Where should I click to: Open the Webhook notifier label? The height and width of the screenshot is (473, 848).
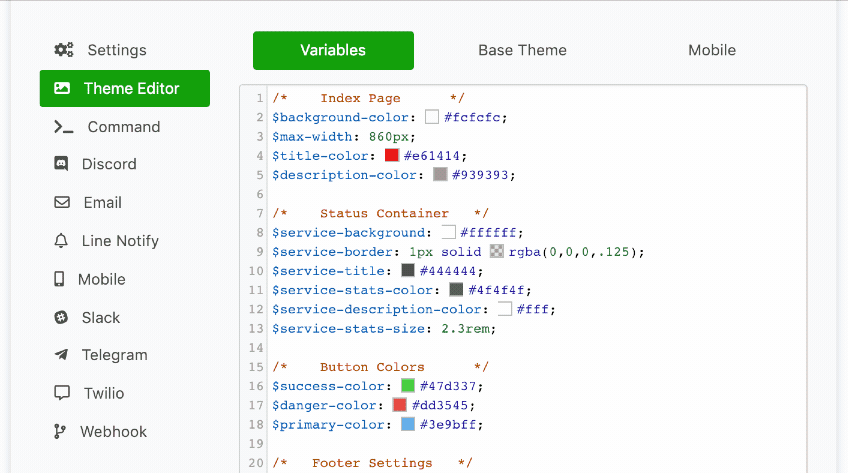(x=114, y=431)
